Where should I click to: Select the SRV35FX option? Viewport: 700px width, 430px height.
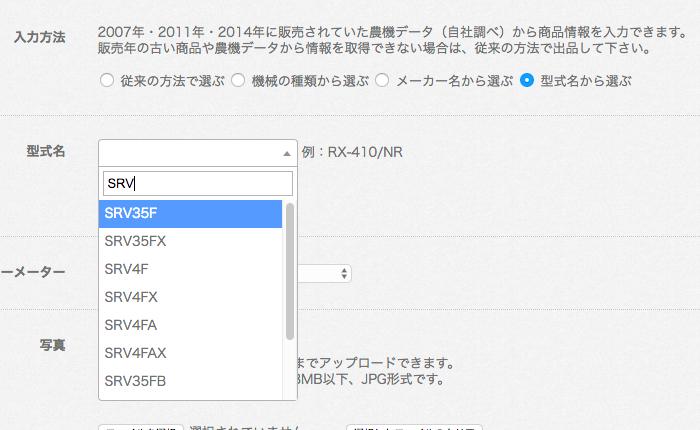tap(190, 242)
